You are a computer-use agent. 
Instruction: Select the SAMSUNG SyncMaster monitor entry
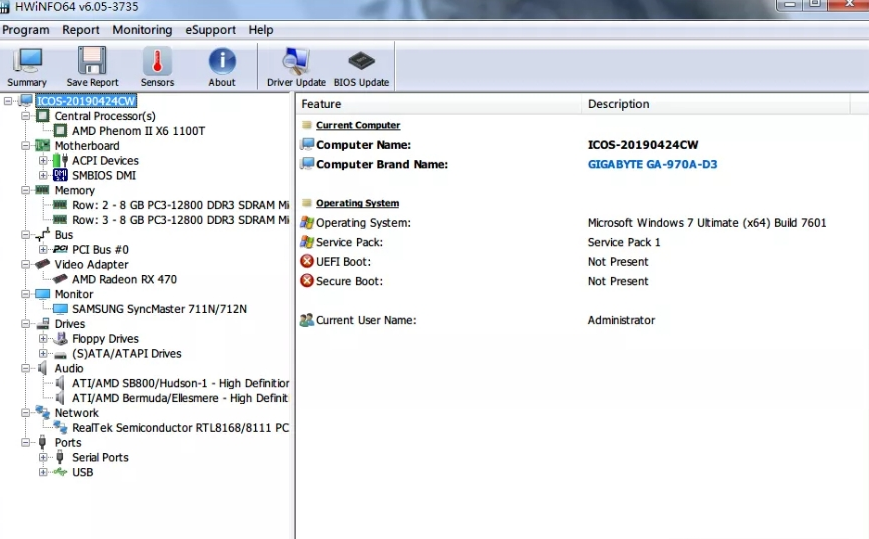[159, 309]
